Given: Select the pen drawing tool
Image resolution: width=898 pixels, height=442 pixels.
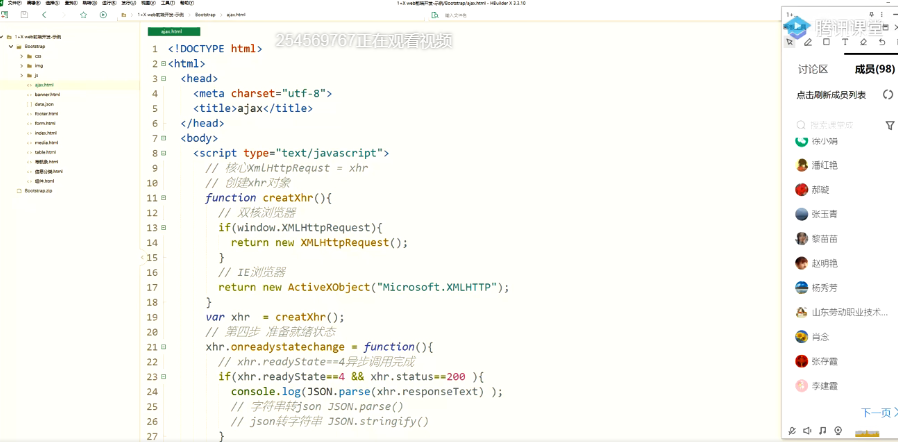Looking at the screenshot, I should click(x=808, y=42).
